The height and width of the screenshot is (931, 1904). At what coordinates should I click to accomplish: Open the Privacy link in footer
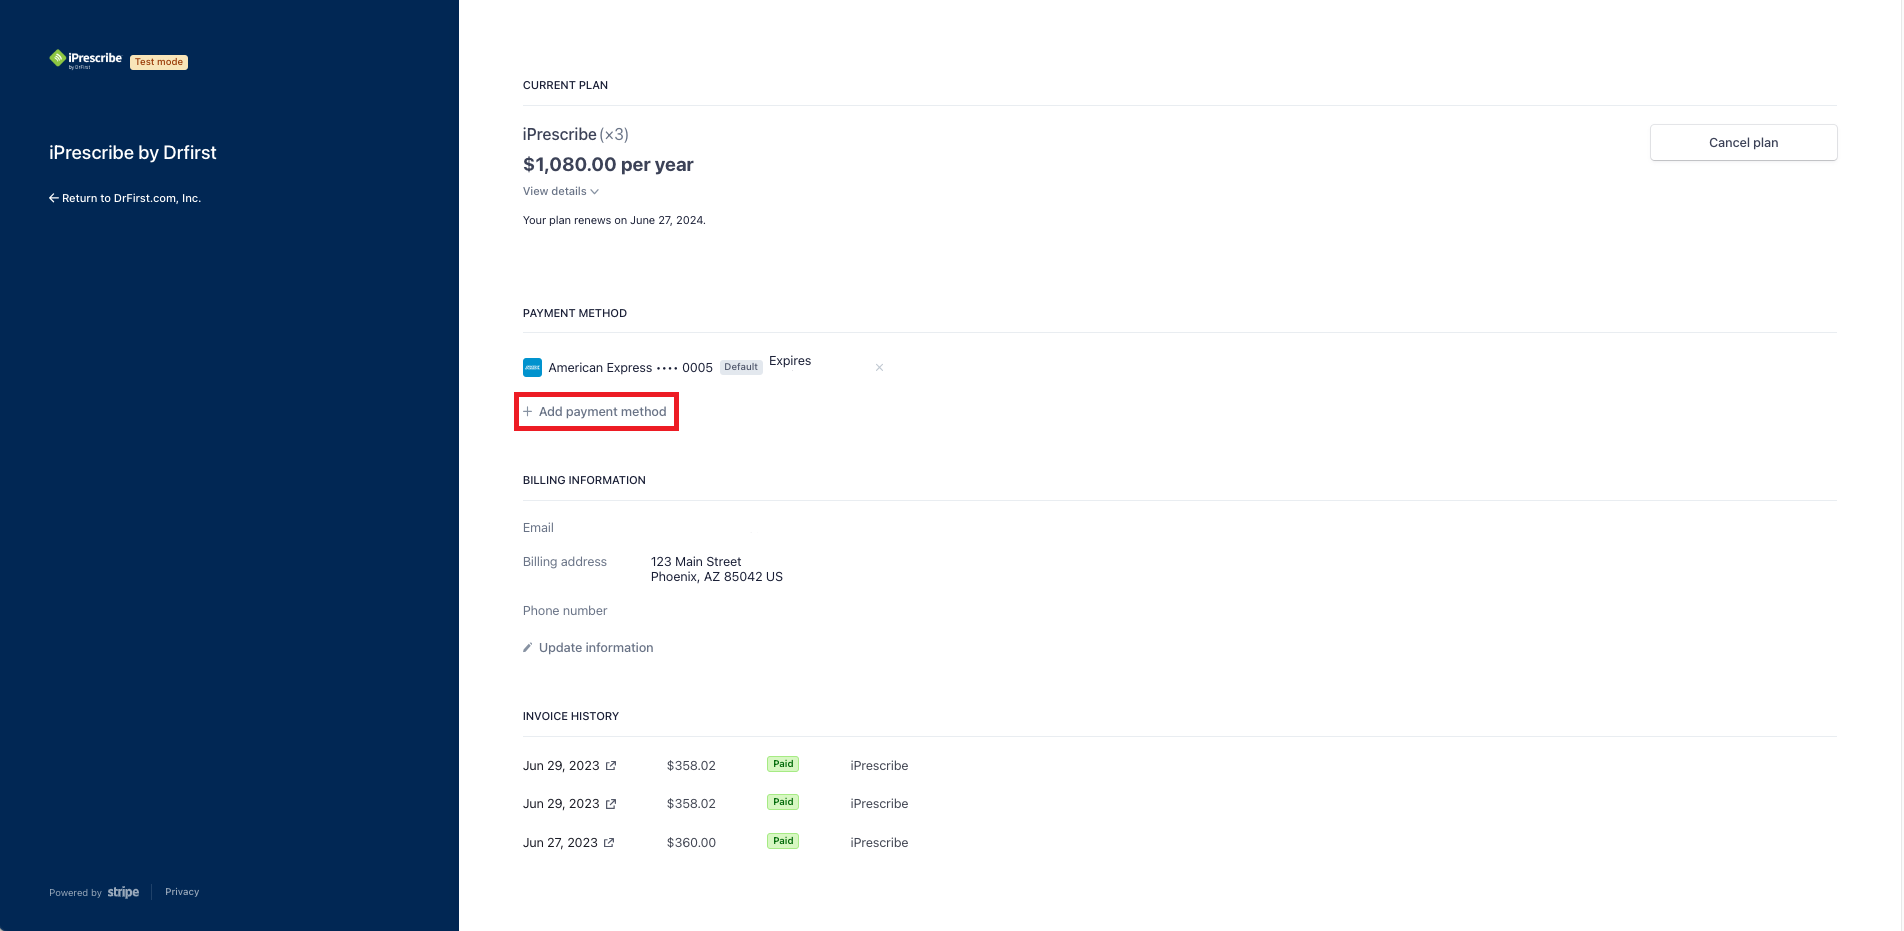click(182, 892)
